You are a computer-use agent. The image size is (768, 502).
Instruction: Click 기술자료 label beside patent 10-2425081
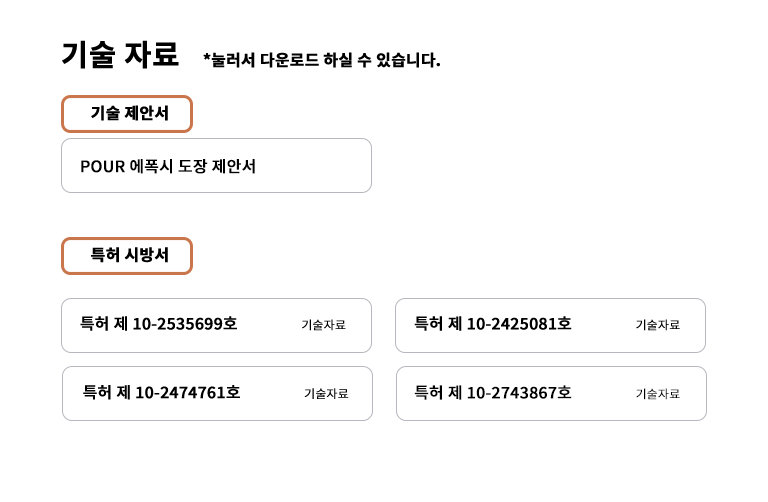(657, 325)
